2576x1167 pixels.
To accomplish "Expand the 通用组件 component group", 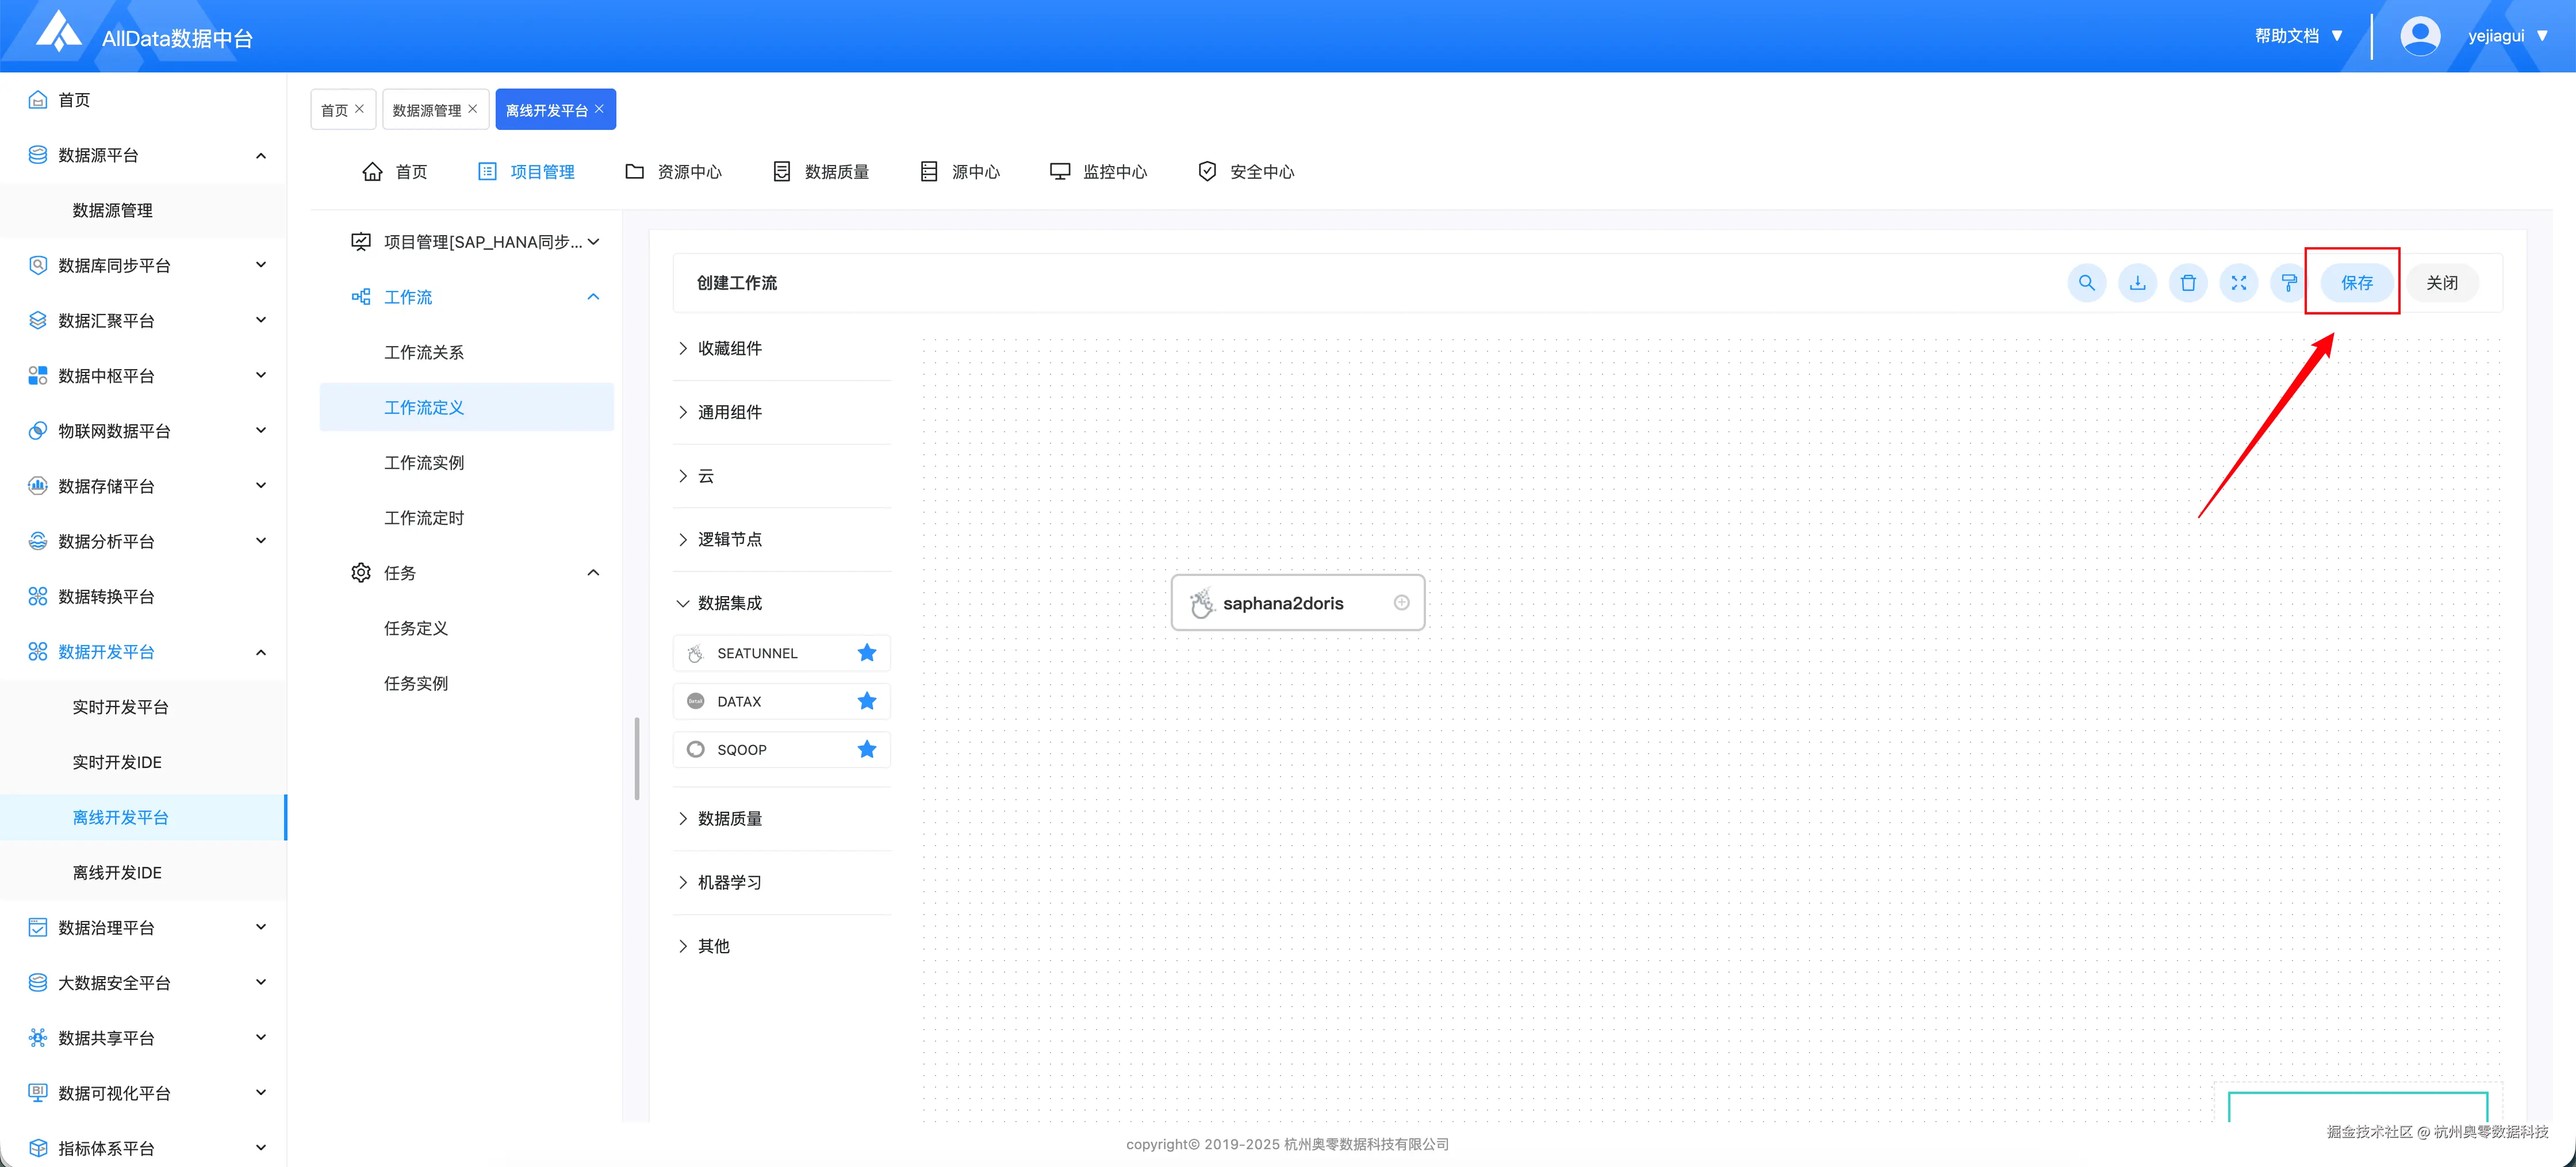I will click(729, 412).
